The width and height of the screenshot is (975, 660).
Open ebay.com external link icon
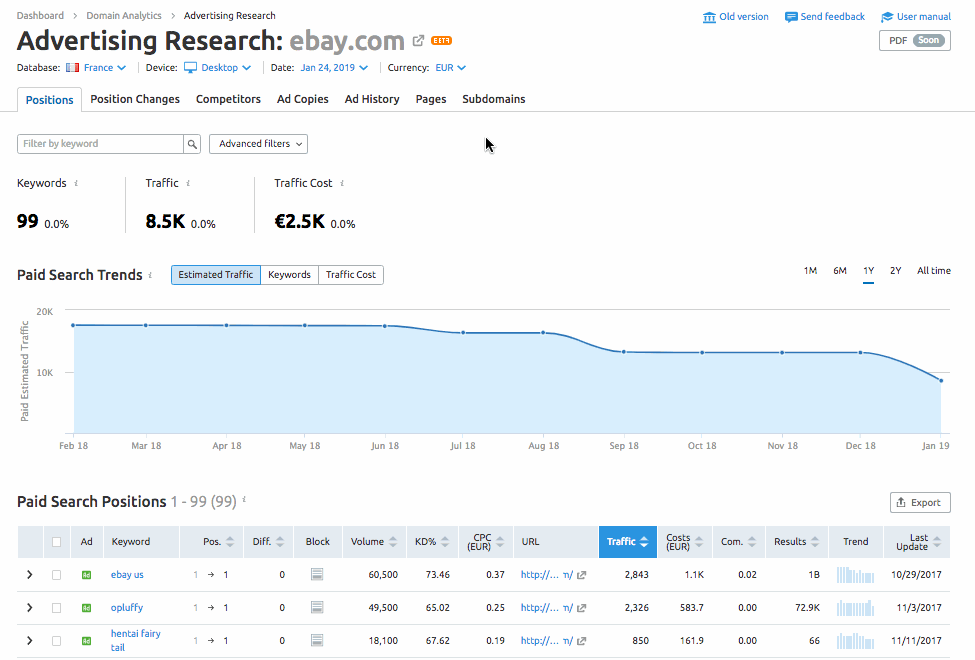pos(418,40)
